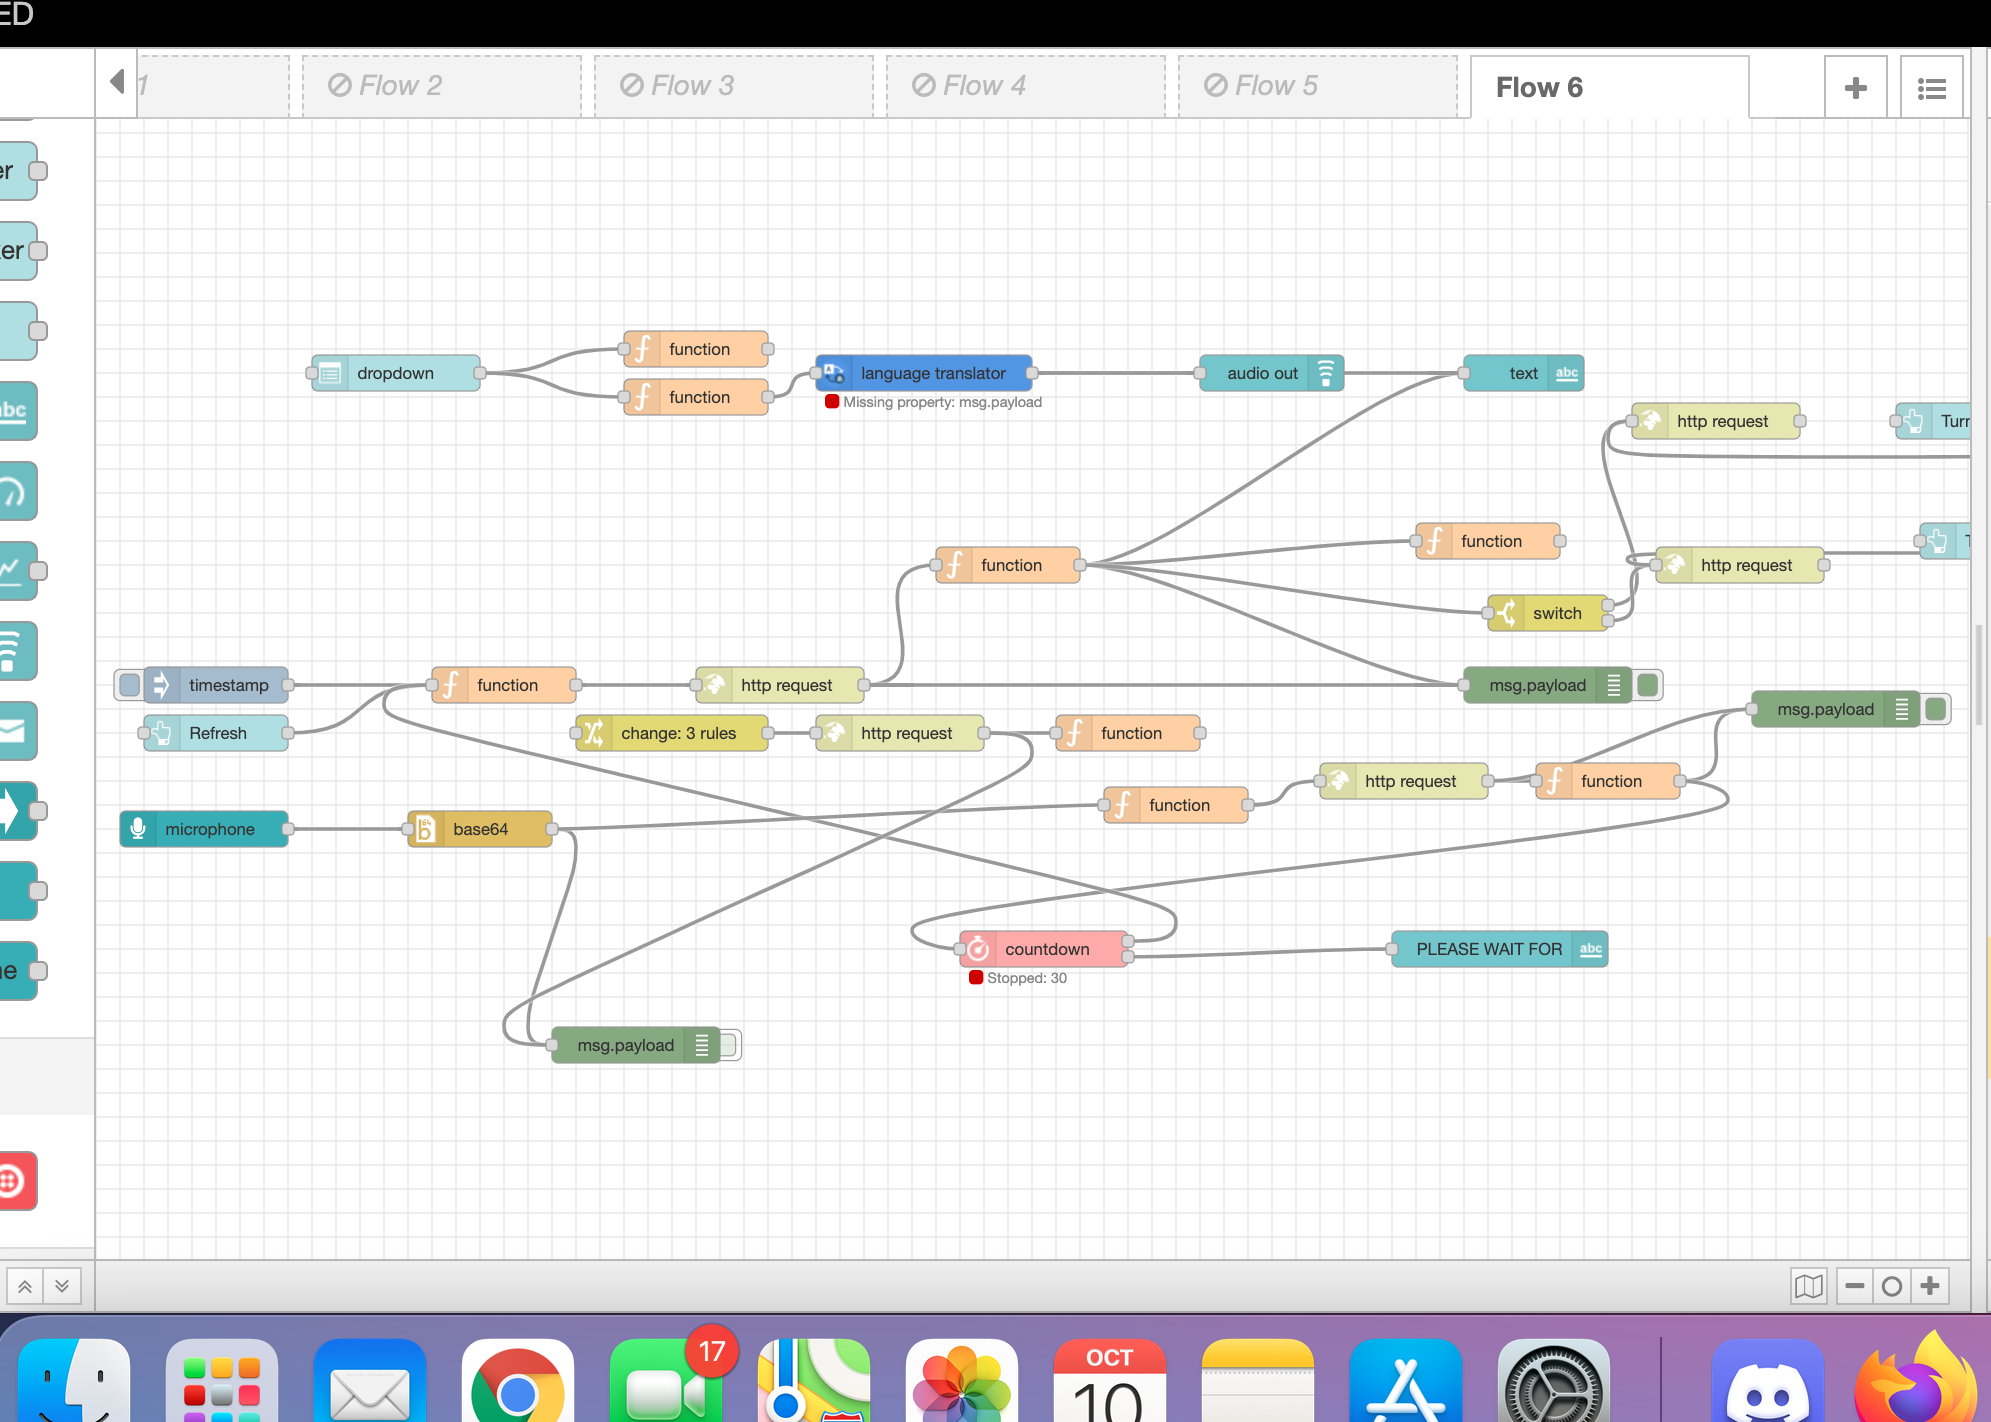Click the countdown node timer icon

pos(978,949)
